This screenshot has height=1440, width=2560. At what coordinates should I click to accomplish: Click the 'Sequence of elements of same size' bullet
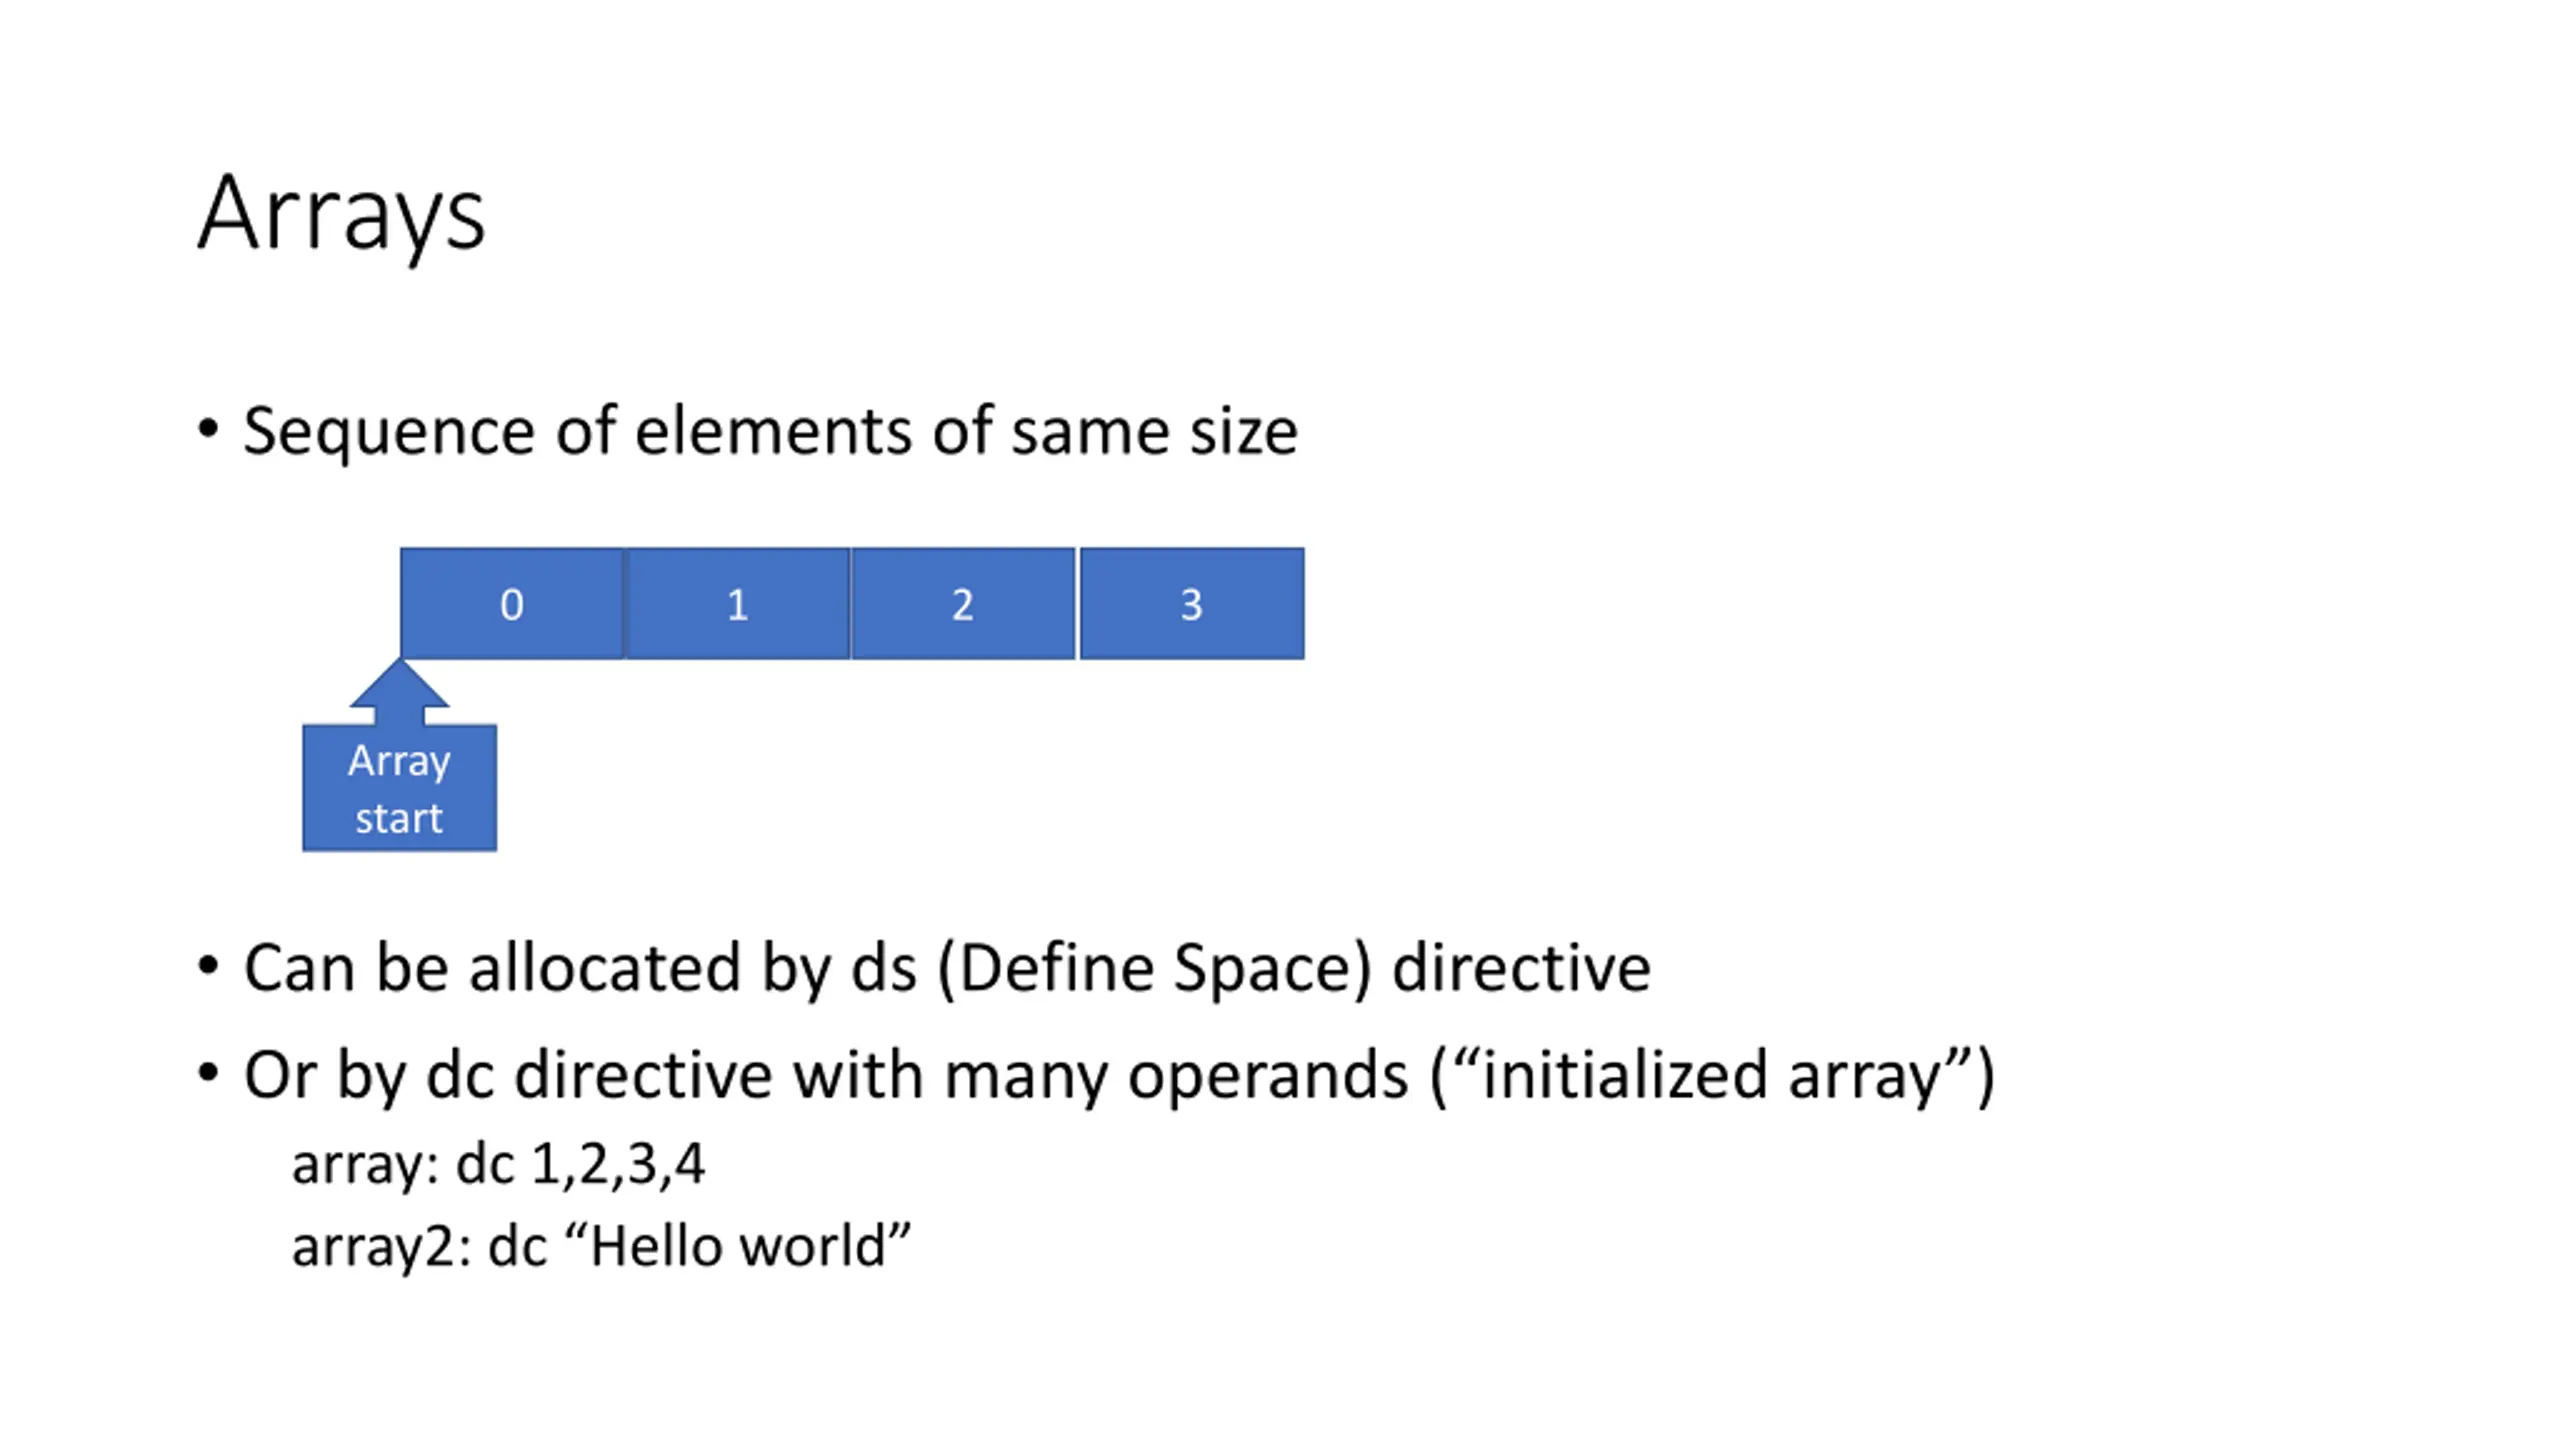pyautogui.click(x=770, y=431)
